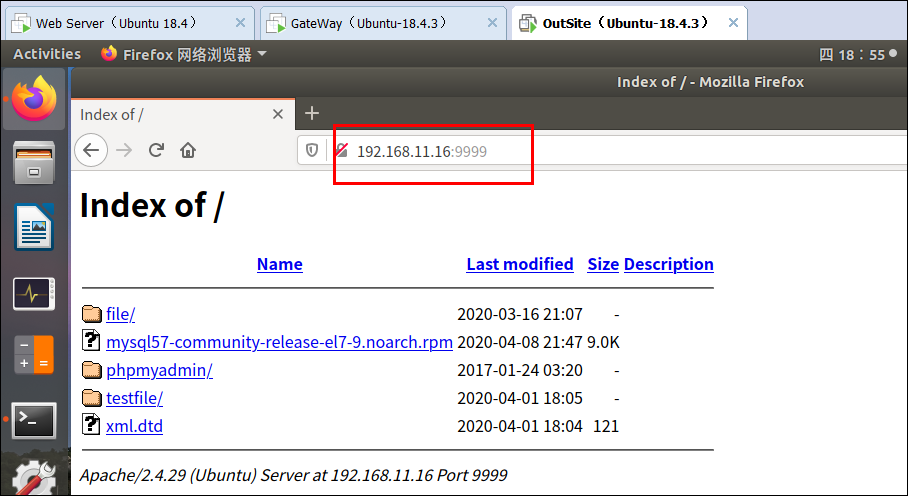
Task: Click the folder icon beside file/
Action: coord(91,314)
